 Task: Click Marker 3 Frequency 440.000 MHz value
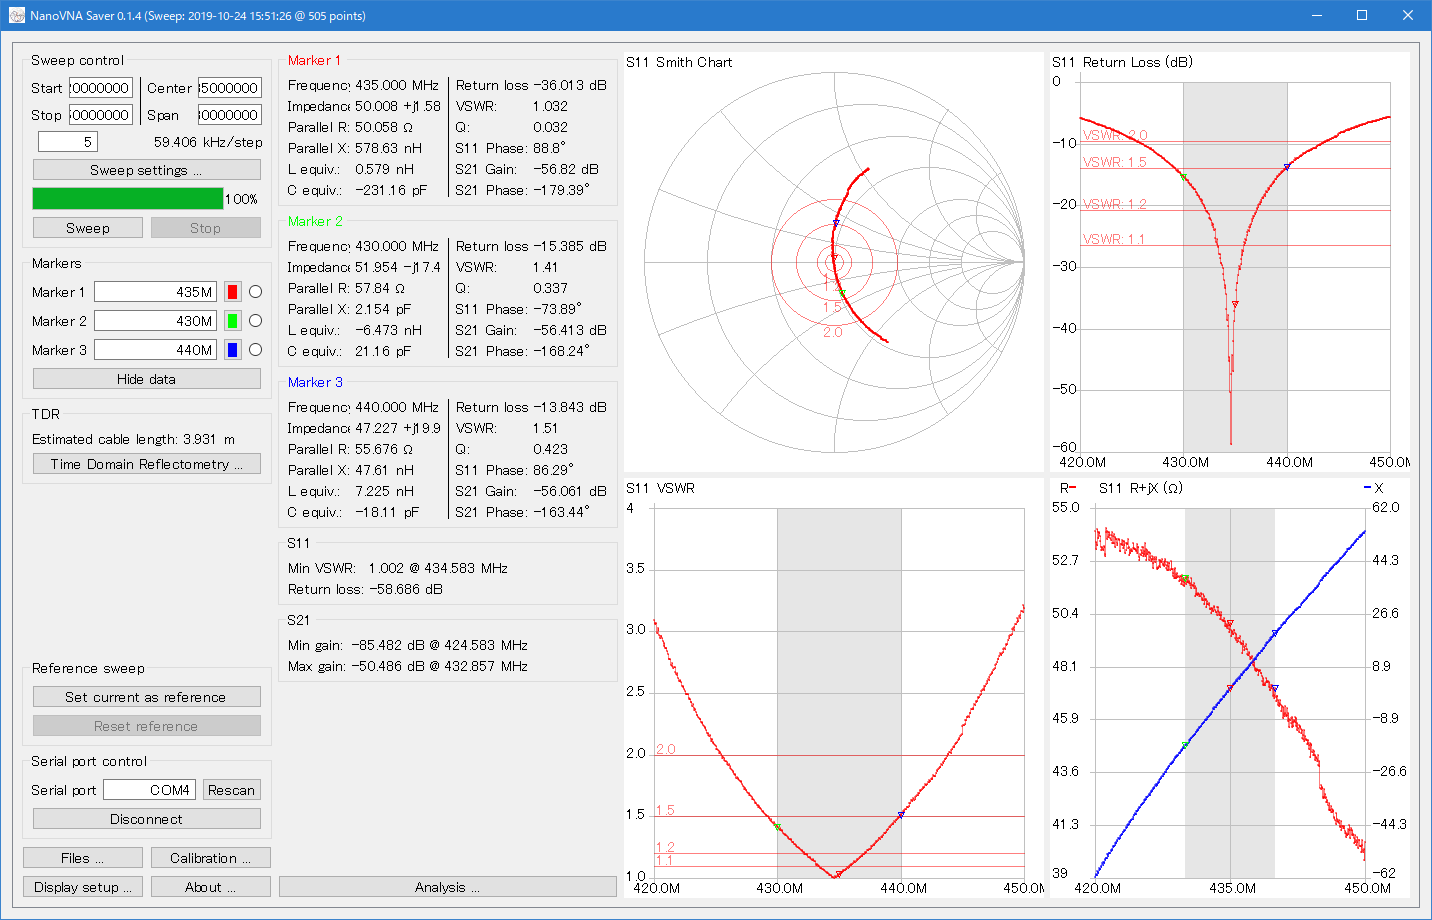(397, 407)
